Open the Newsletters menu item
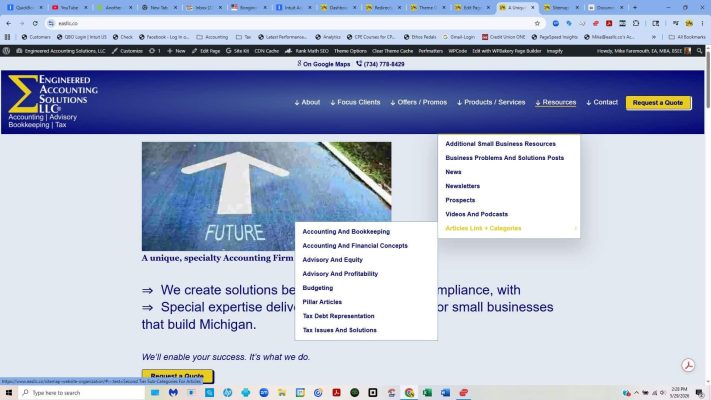 pos(463,186)
